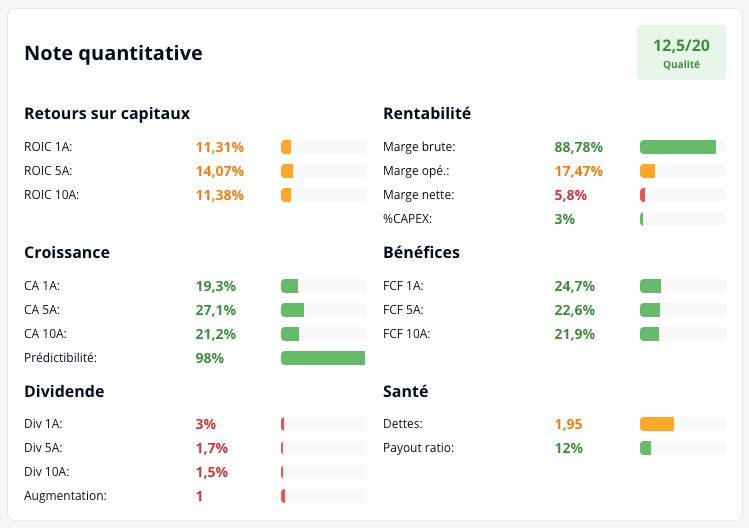Click the Prédictibilité 98% bar
This screenshot has height=528, width=749.
323,358
